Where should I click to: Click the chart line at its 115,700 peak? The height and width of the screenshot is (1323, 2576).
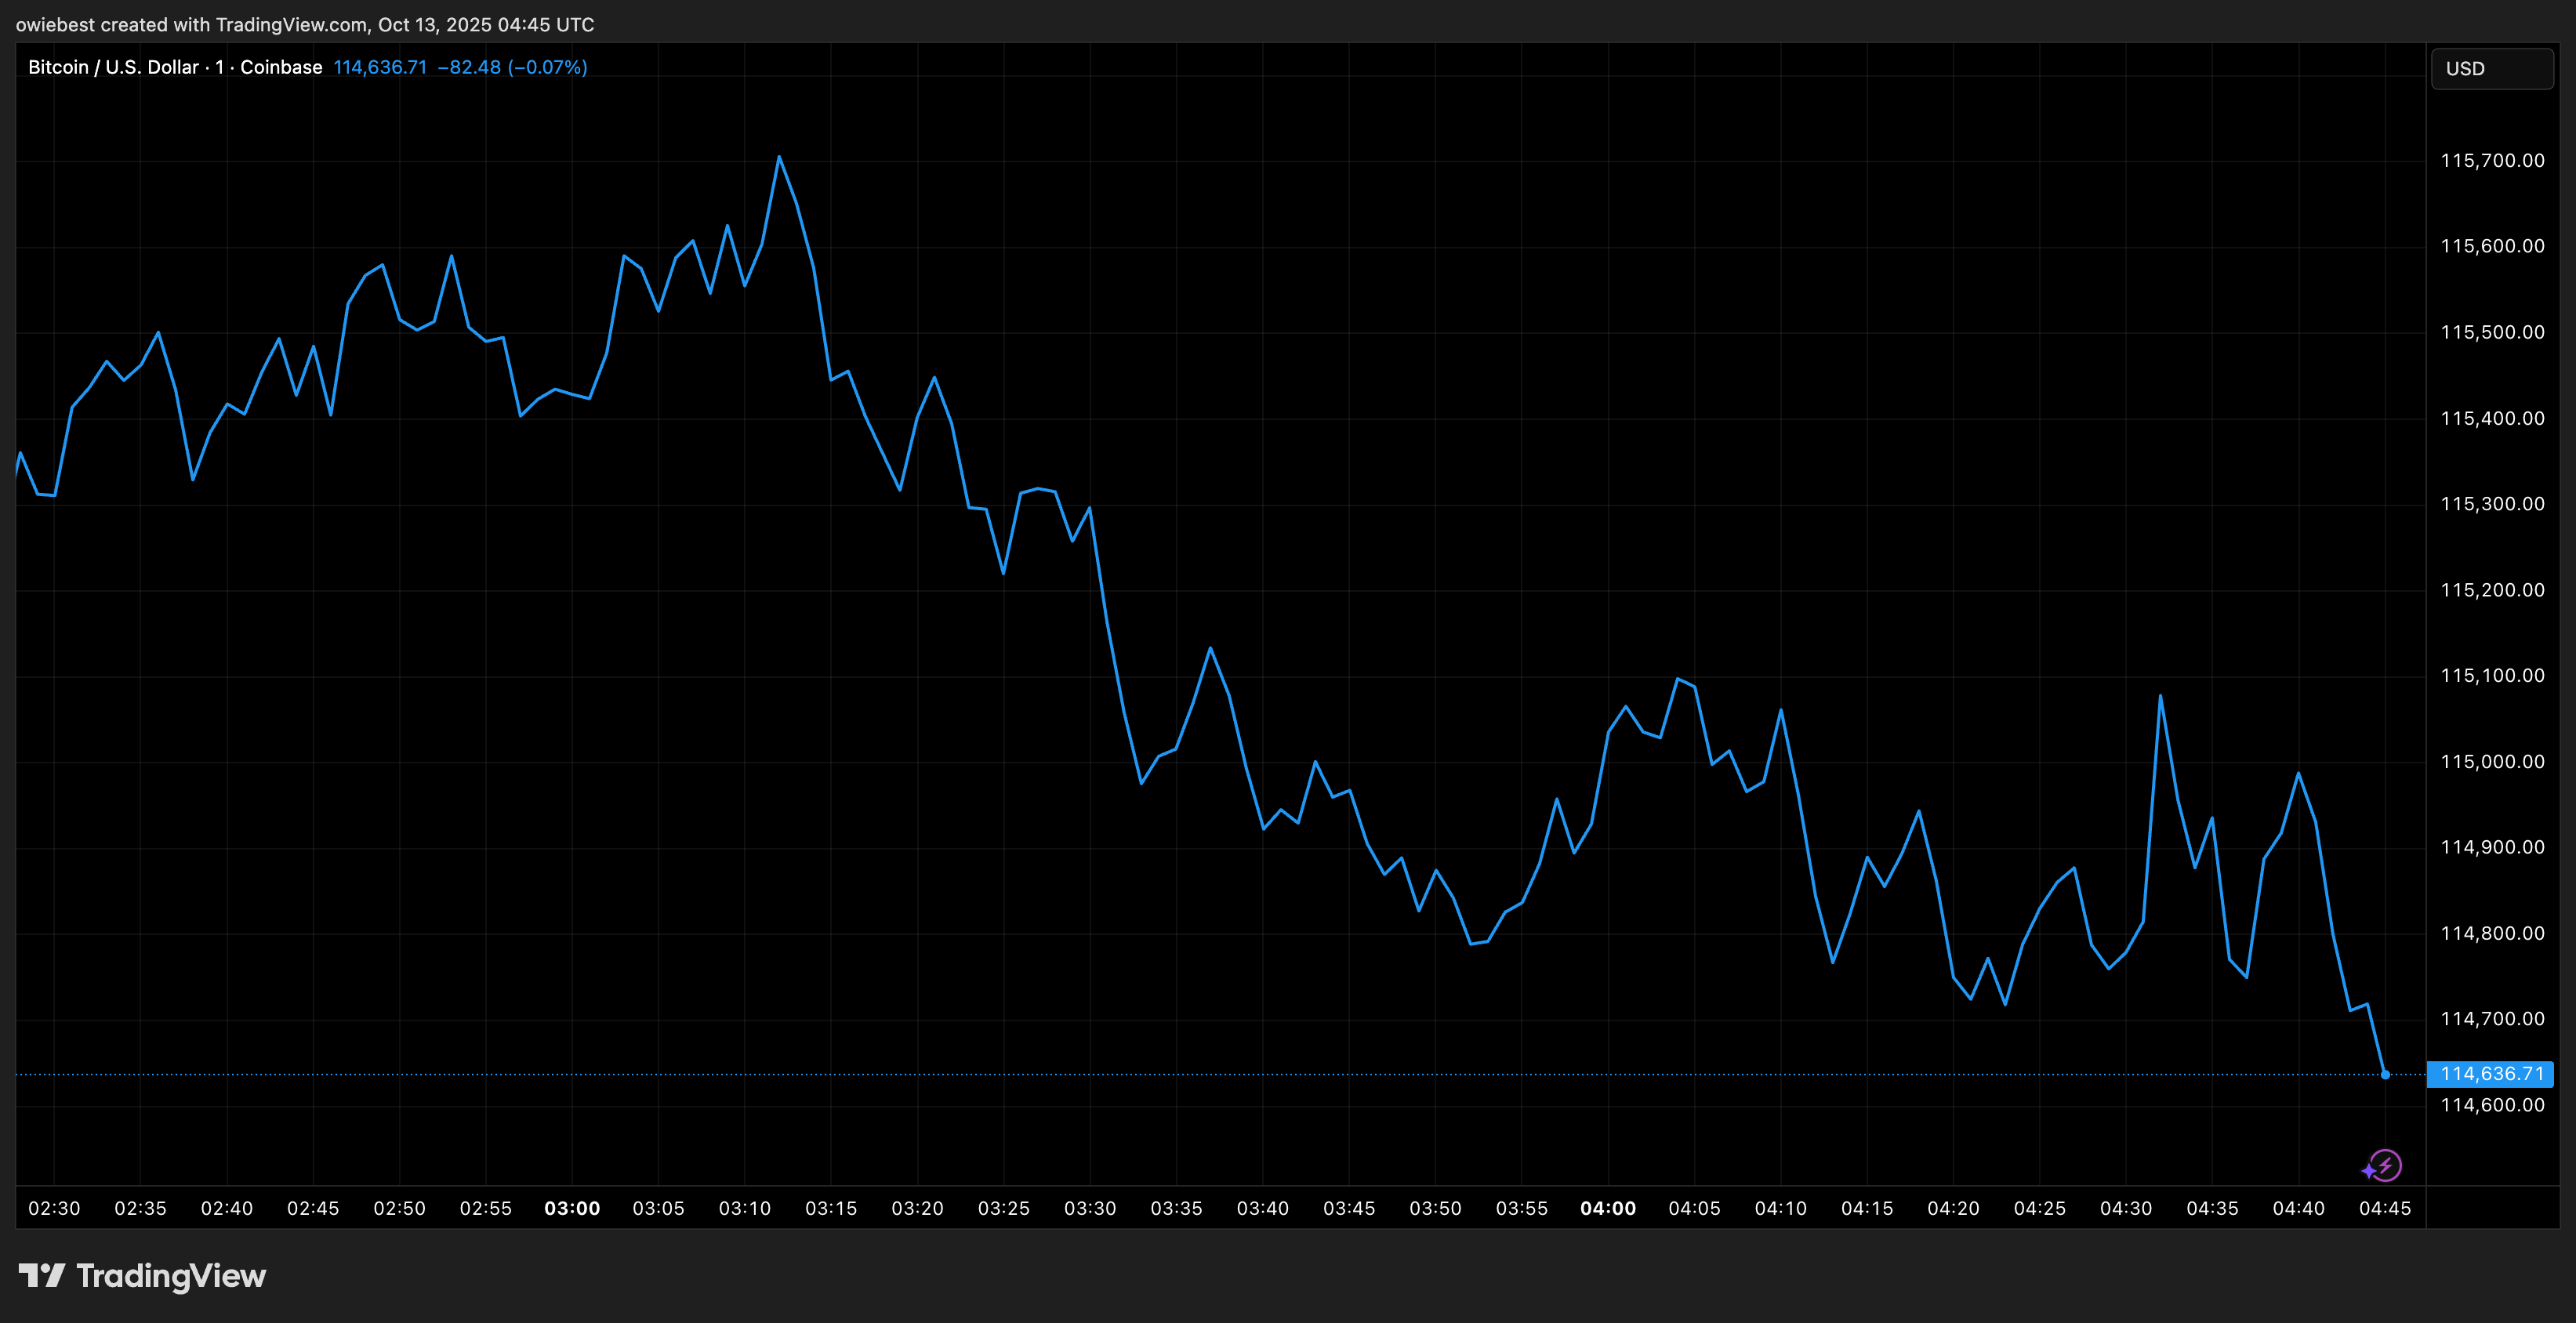click(779, 158)
